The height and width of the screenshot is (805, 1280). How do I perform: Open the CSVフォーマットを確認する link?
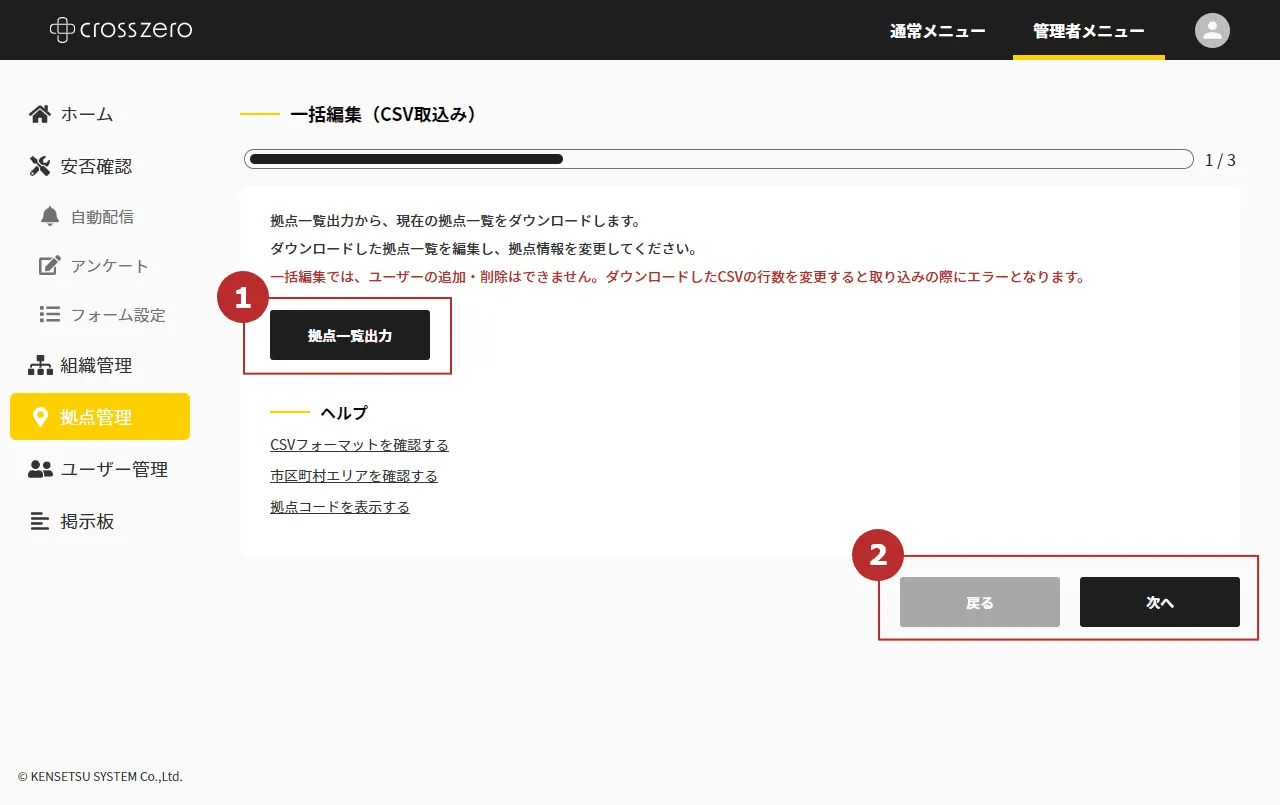pos(359,444)
